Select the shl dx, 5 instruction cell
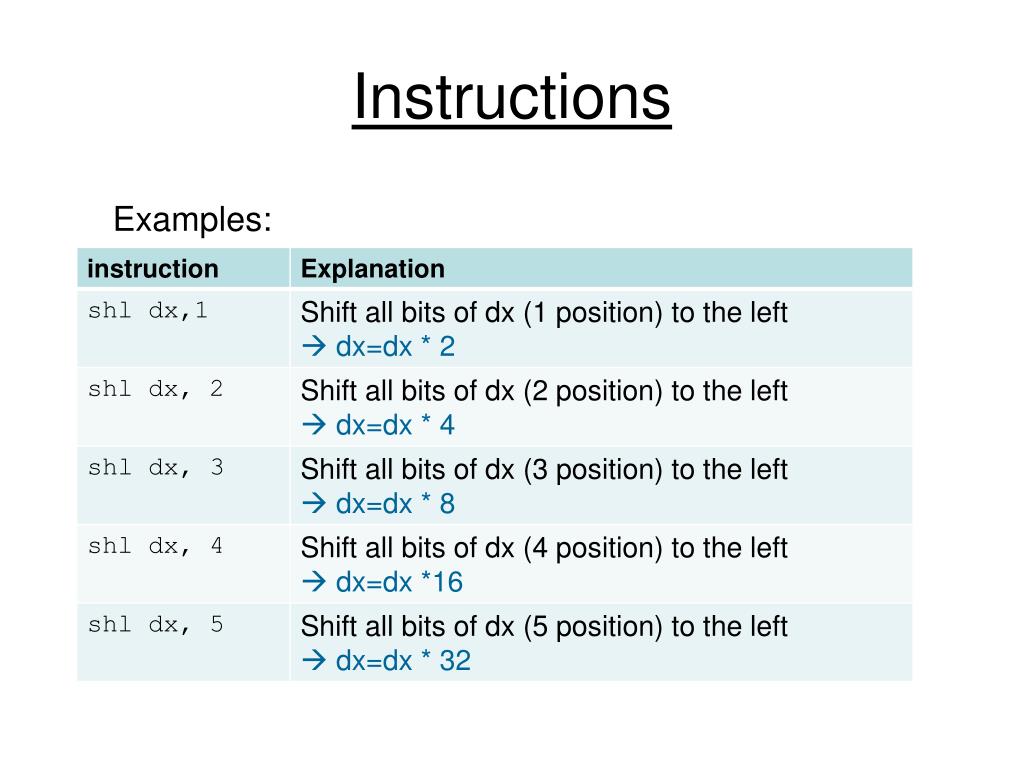 (184, 642)
